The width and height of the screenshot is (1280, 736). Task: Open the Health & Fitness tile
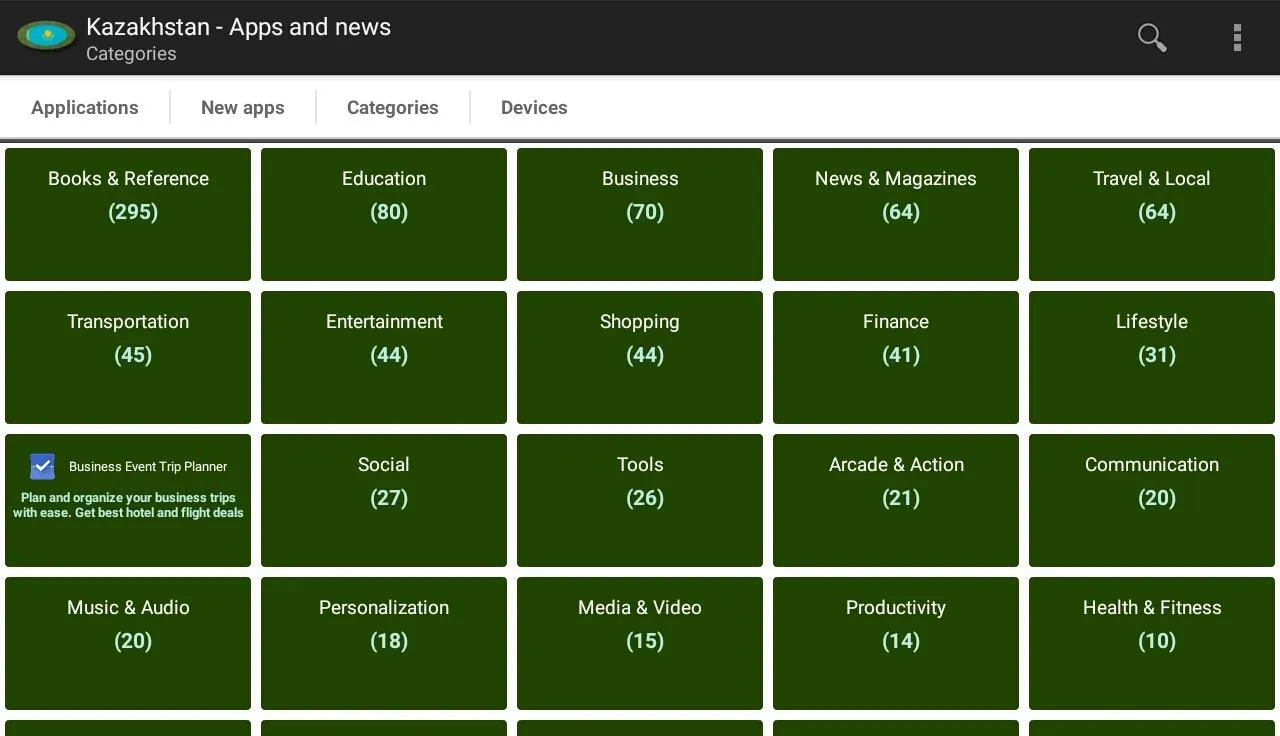pyautogui.click(x=1152, y=644)
